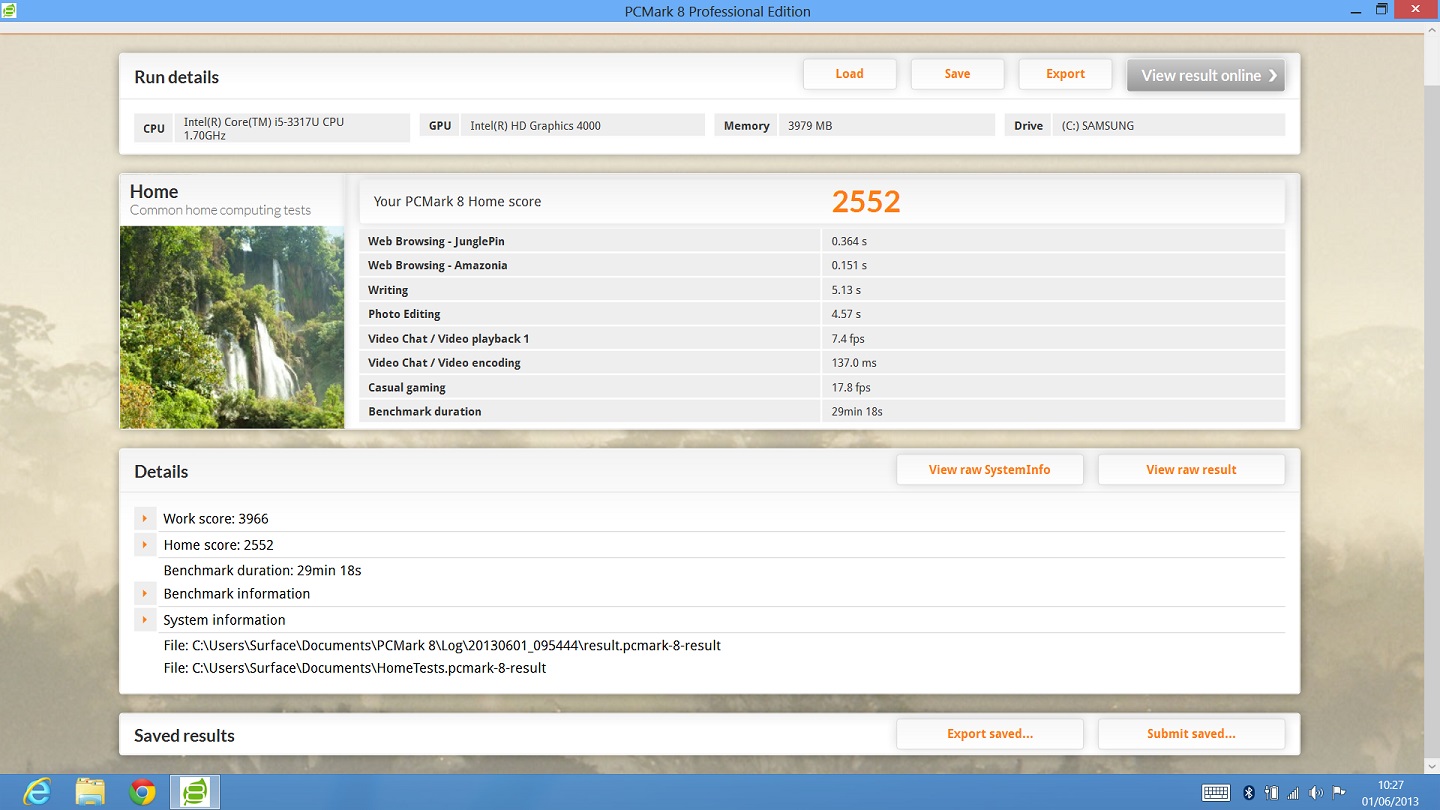The height and width of the screenshot is (810, 1440).
Task: Open File Explorer from the taskbar
Action: (x=90, y=792)
